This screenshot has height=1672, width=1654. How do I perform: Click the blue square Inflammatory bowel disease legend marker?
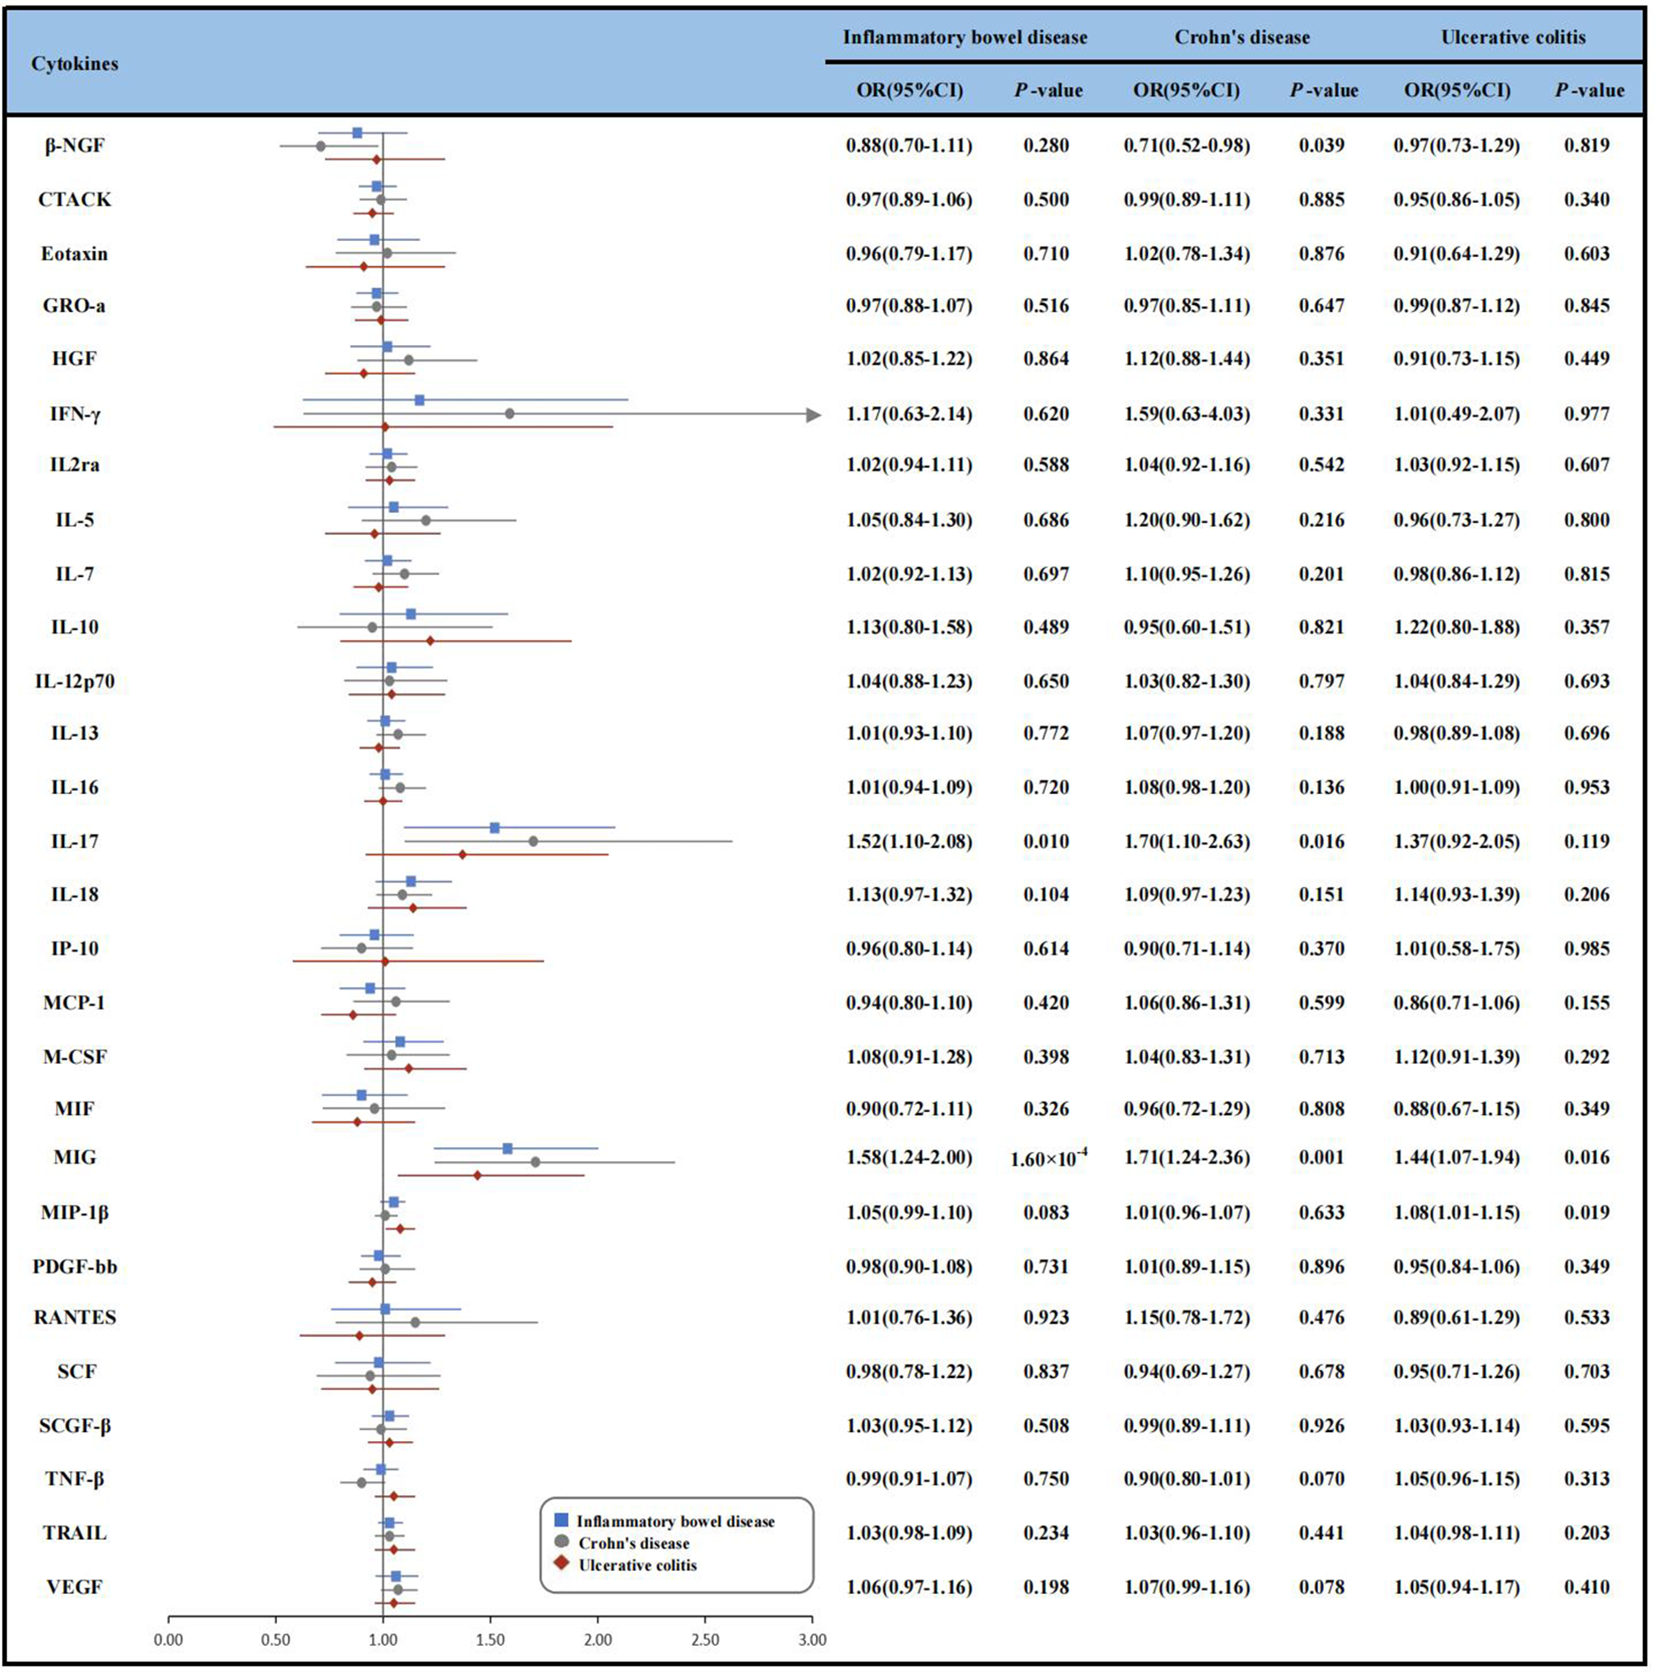561,1521
